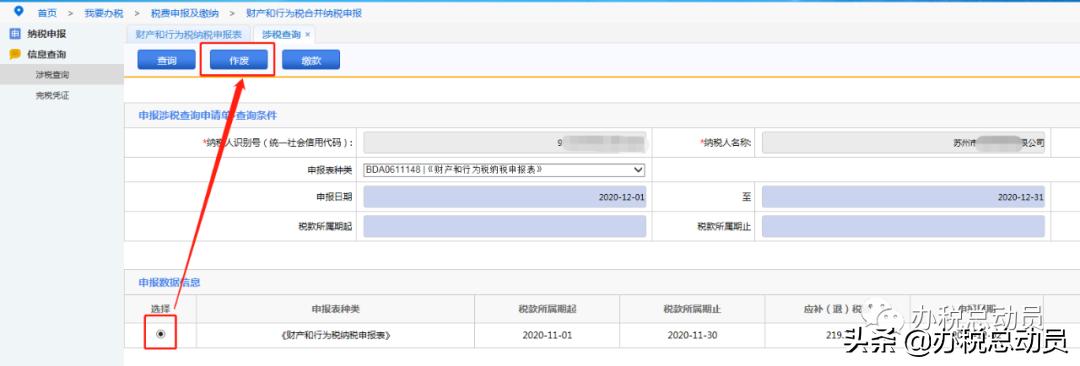Click the 信息查询 chat bubble icon

point(14,54)
